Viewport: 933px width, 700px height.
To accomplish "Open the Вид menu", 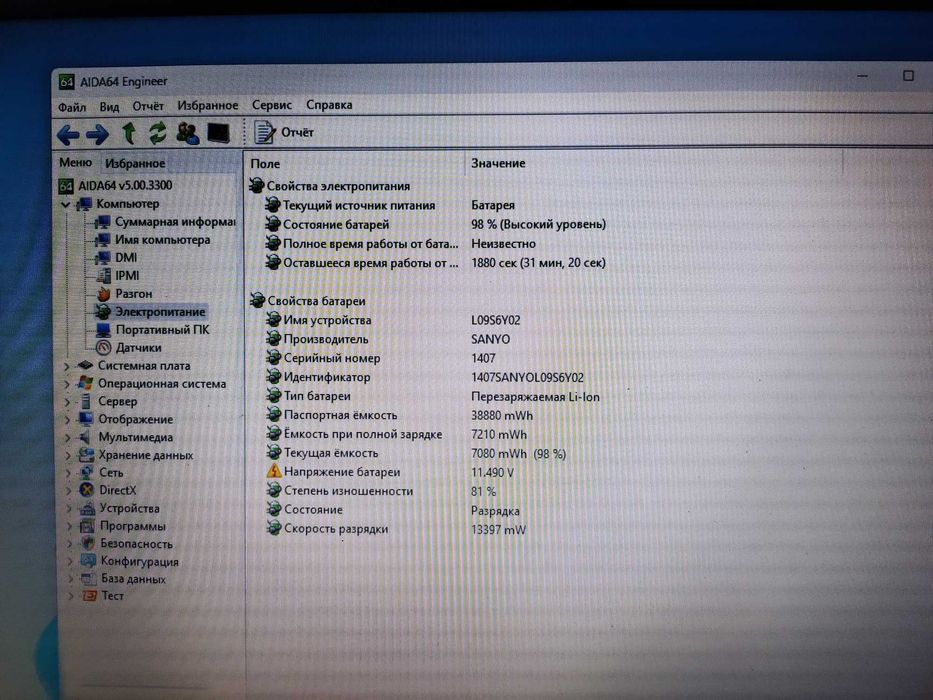I will [x=109, y=107].
